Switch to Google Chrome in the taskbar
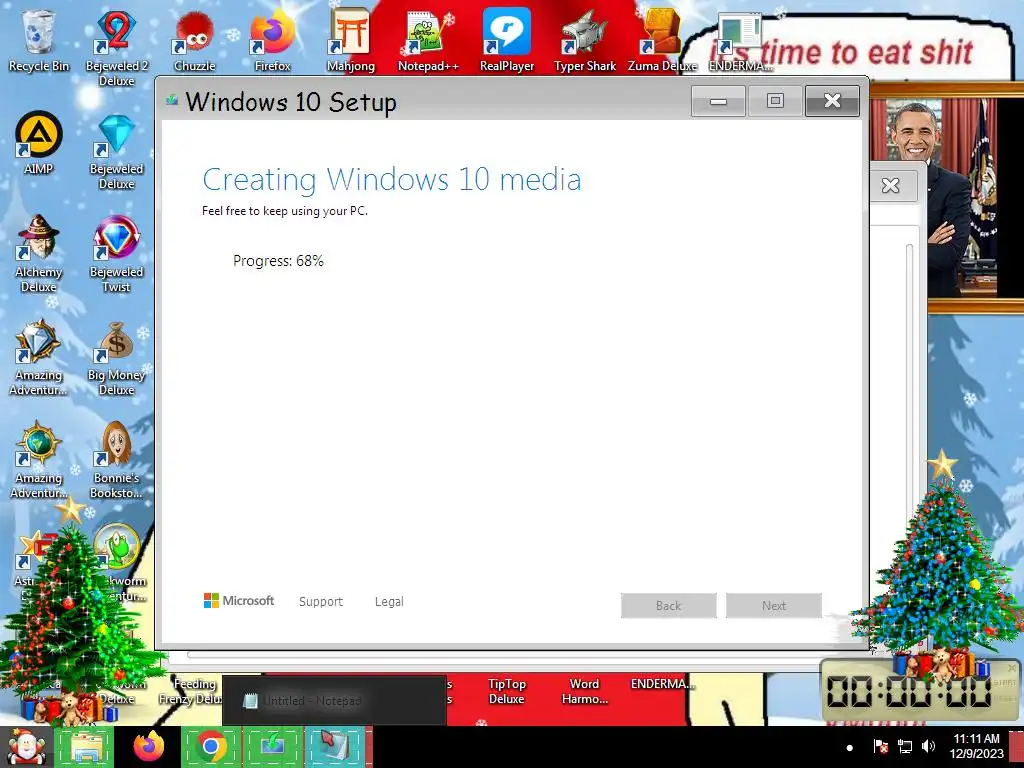Viewport: 1024px width, 768px height. click(211, 747)
